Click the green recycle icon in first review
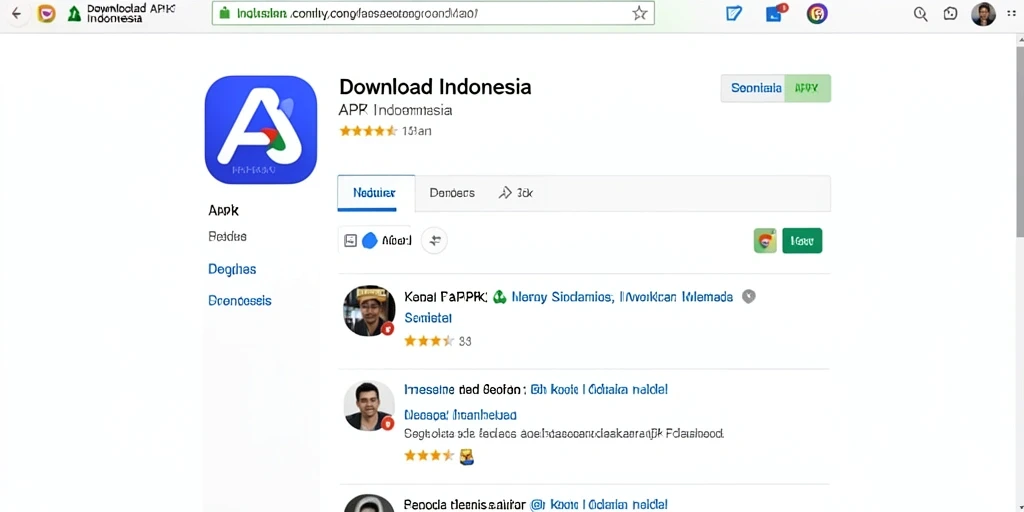This screenshot has width=1024, height=512. [500, 297]
